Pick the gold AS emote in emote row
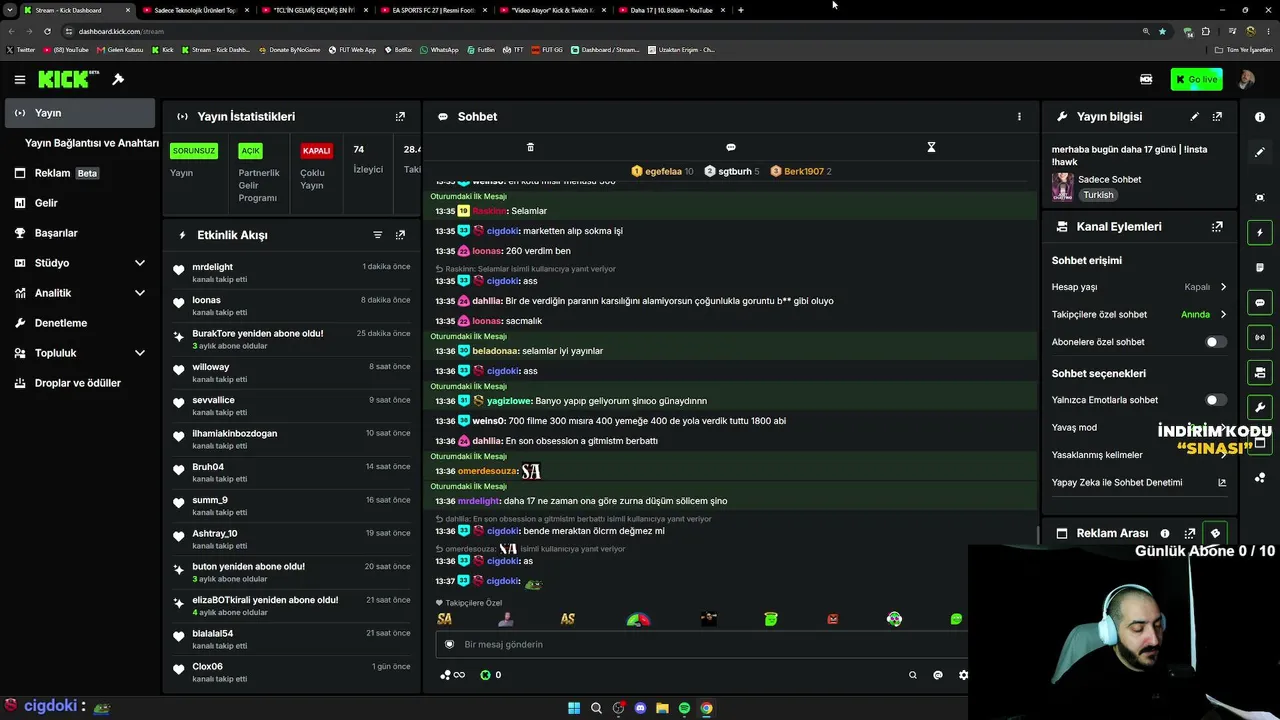The width and height of the screenshot is (1280, 720). click(x=568, y=619)
